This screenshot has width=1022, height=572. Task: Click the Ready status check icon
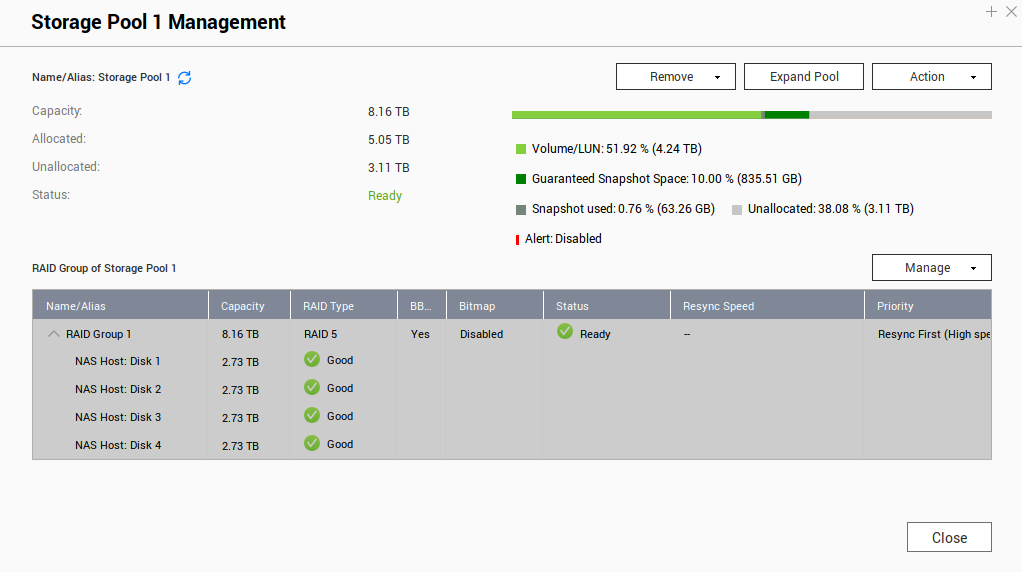pyautogui.click(x=565, y=333)
